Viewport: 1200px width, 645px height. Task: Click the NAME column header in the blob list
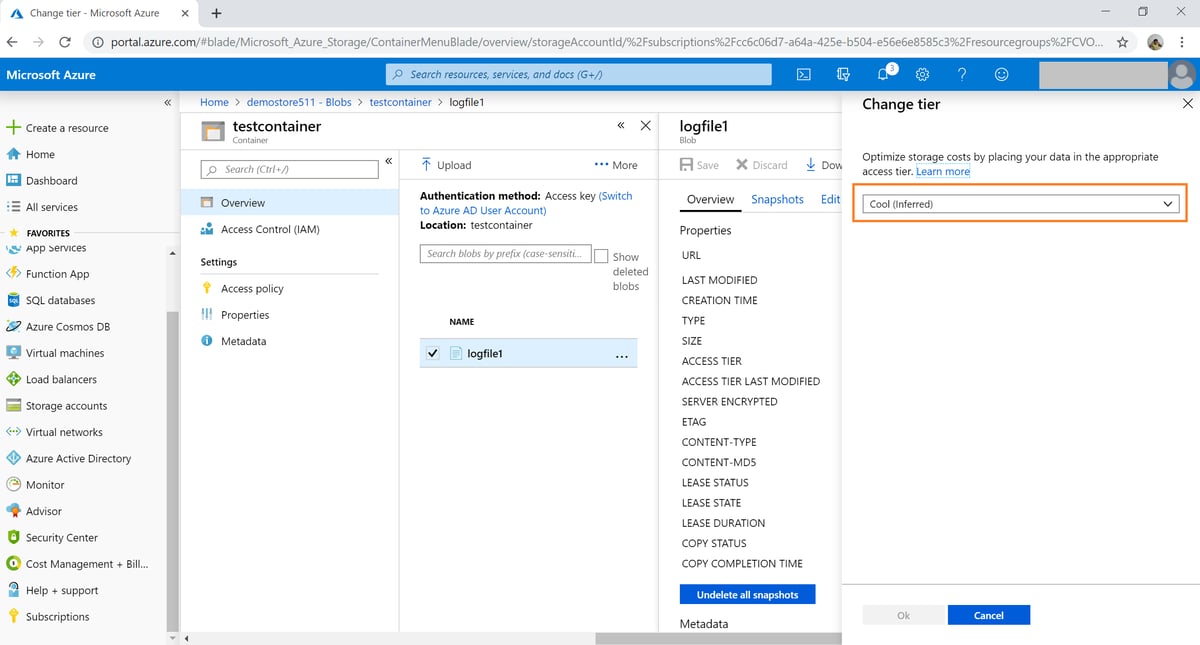click(x=462, y=322)
